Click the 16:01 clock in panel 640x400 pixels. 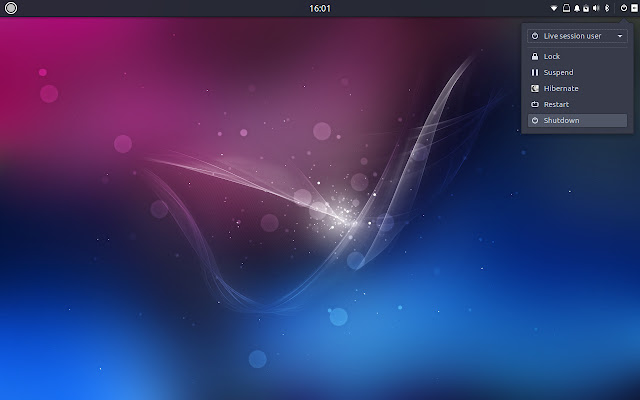[320, 8]
